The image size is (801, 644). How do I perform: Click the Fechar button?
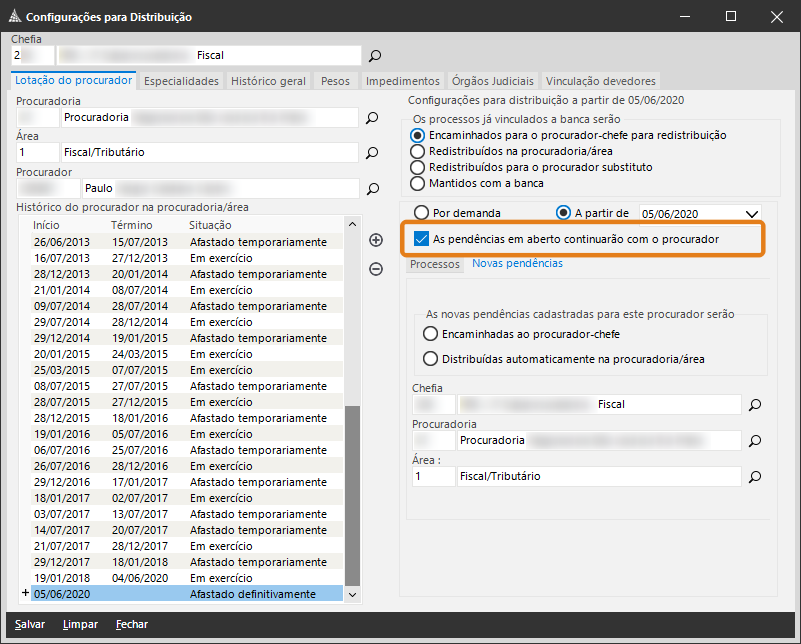(x=132, y=625)
